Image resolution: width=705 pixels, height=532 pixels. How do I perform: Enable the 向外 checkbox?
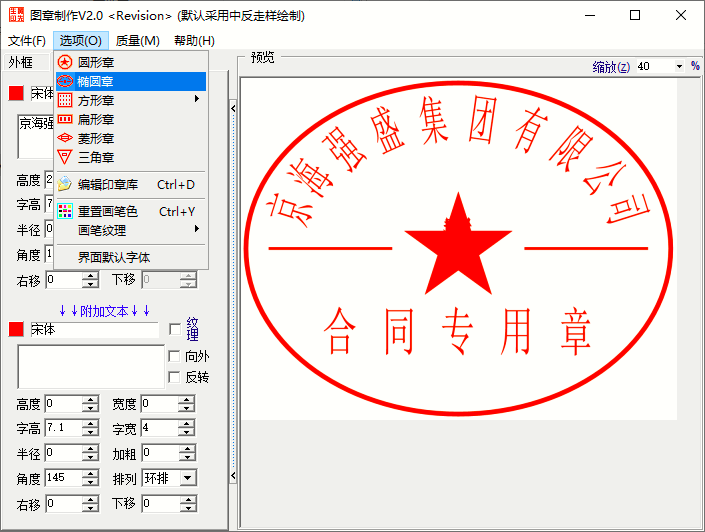tap(174, 357)
